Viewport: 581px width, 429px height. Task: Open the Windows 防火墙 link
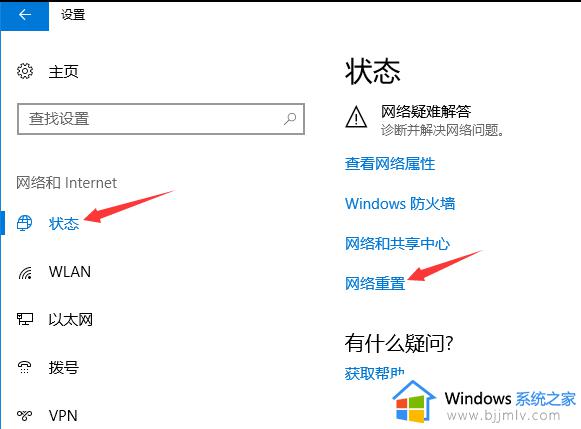[x=400, y=203]
